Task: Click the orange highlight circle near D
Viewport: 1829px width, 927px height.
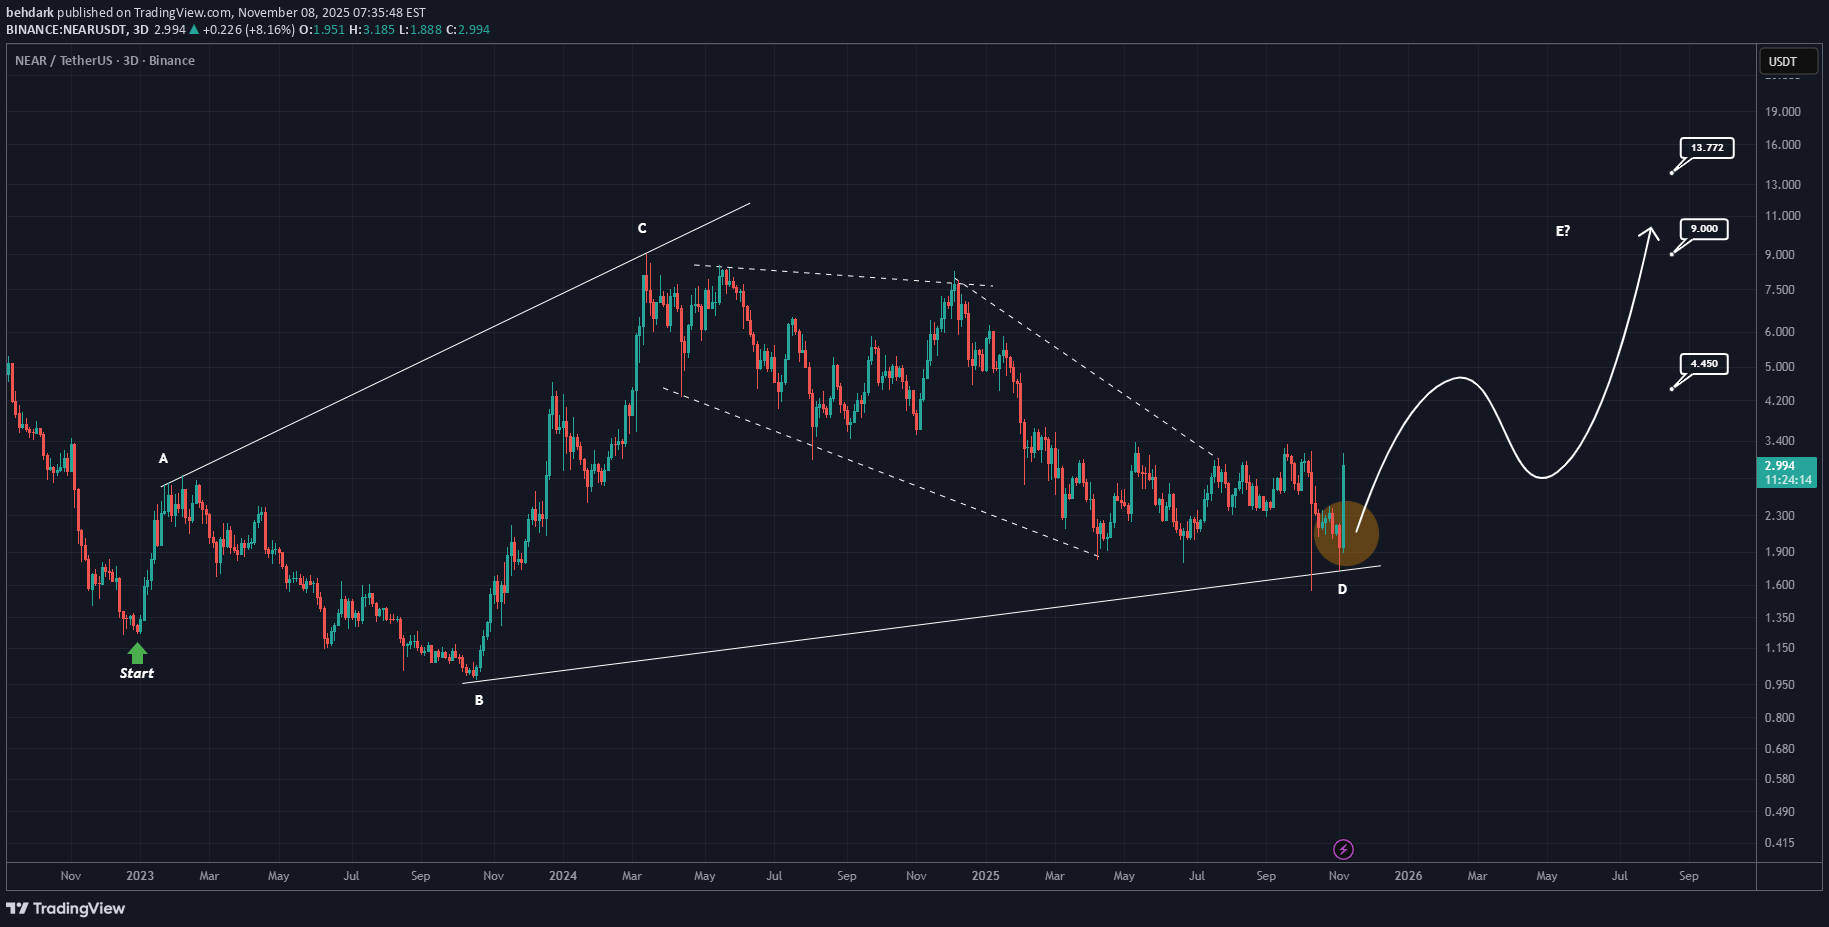Action: click(x=1346, y=534)
